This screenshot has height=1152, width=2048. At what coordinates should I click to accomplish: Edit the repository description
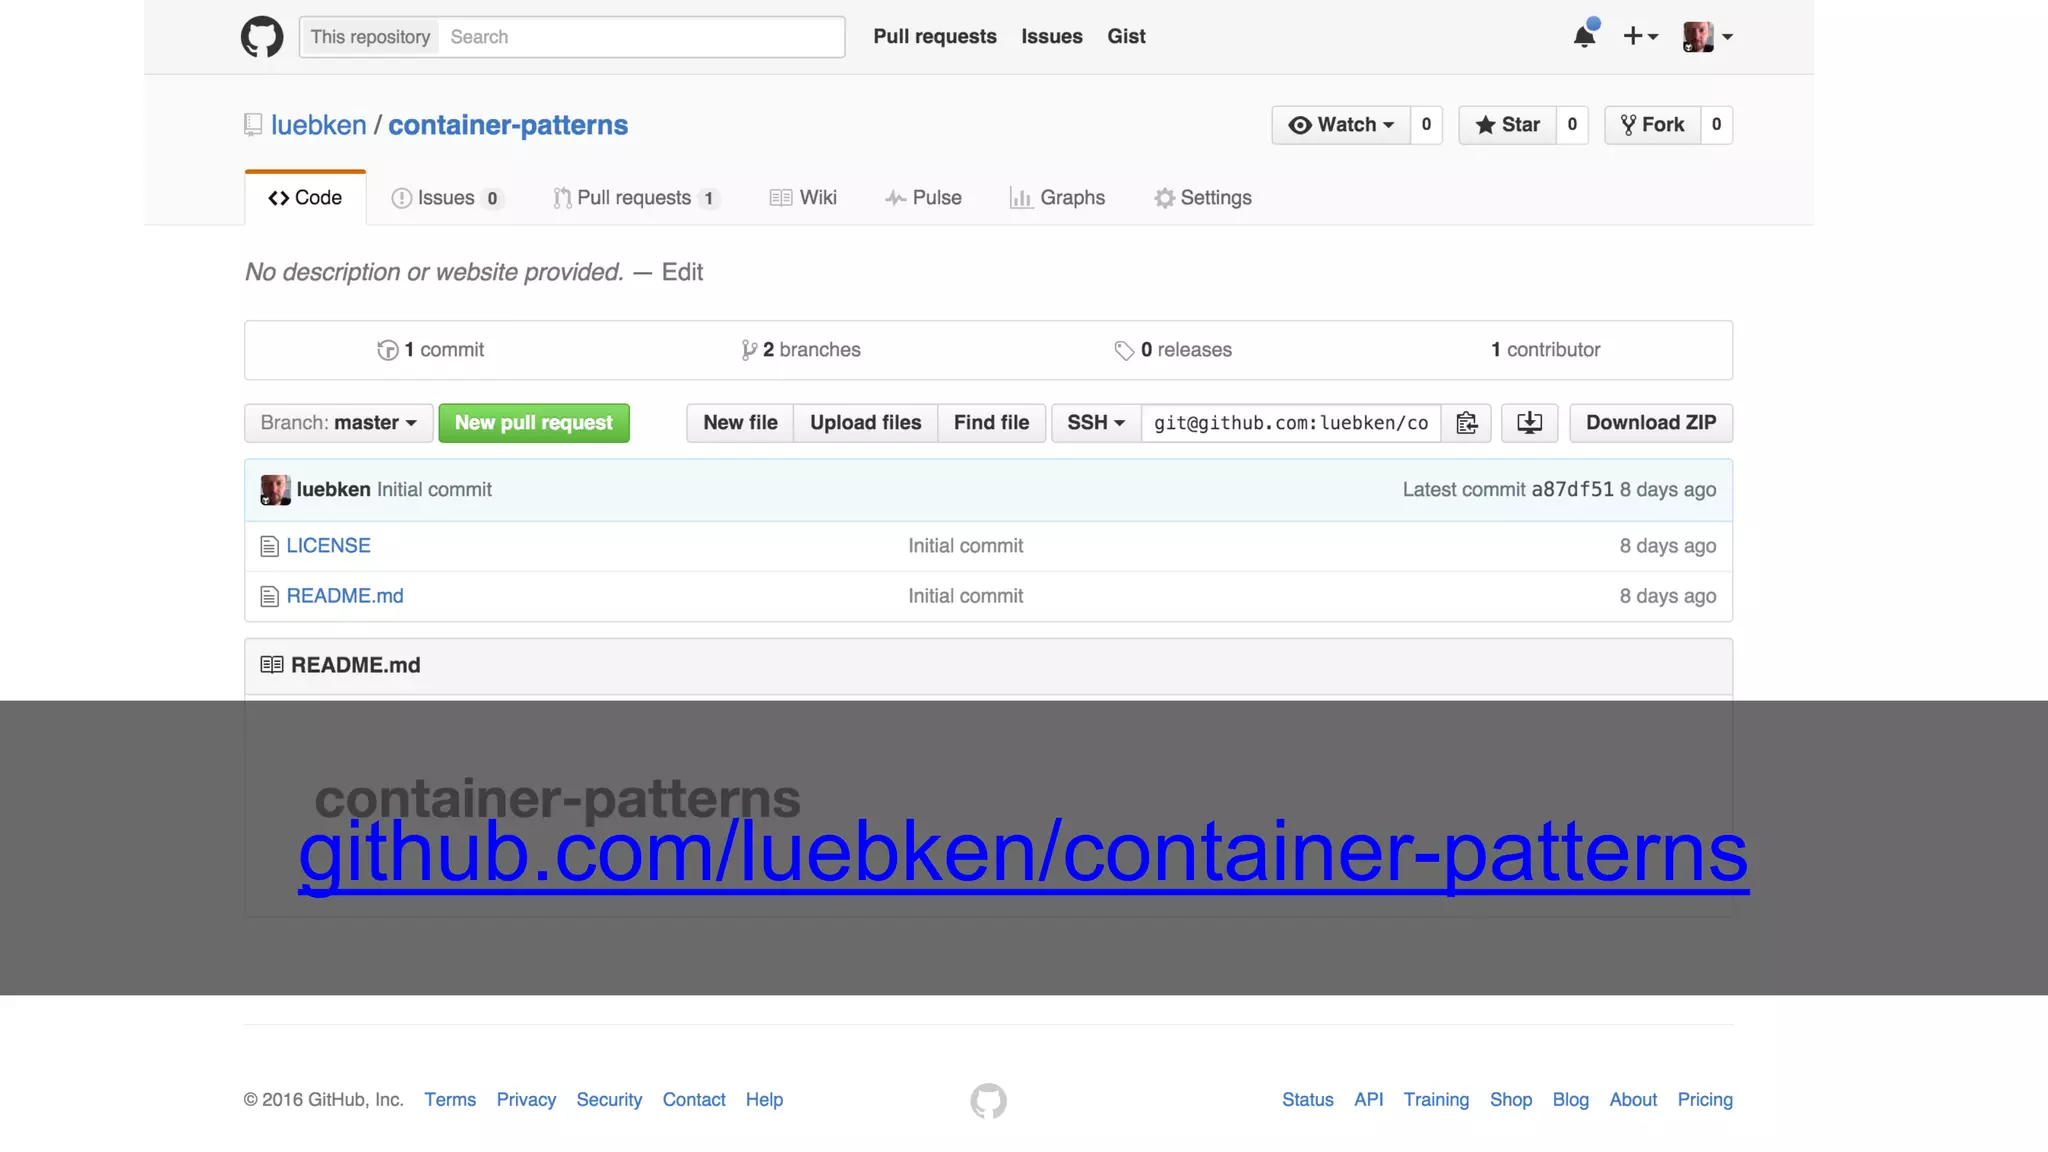[x=682, y=272]
